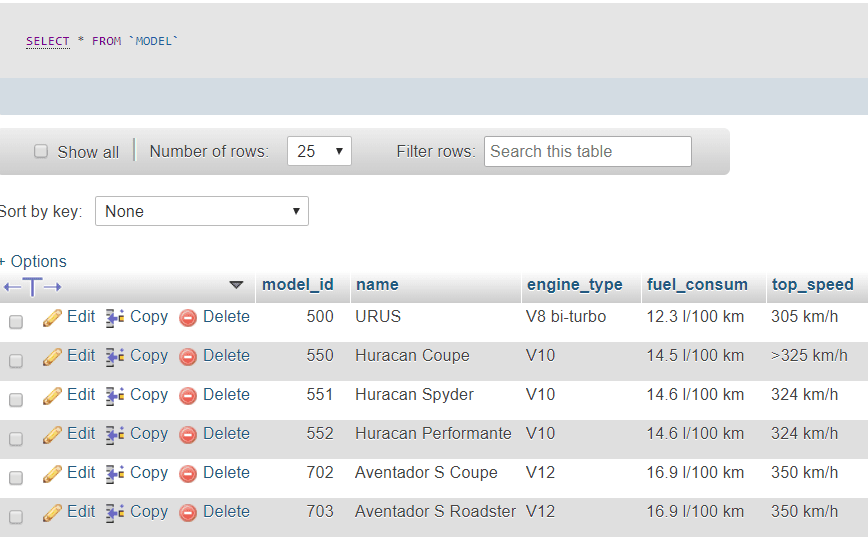Tick the checkbox of model 702 row
Screen dimensions: 868x546
(x=16, y=478)
